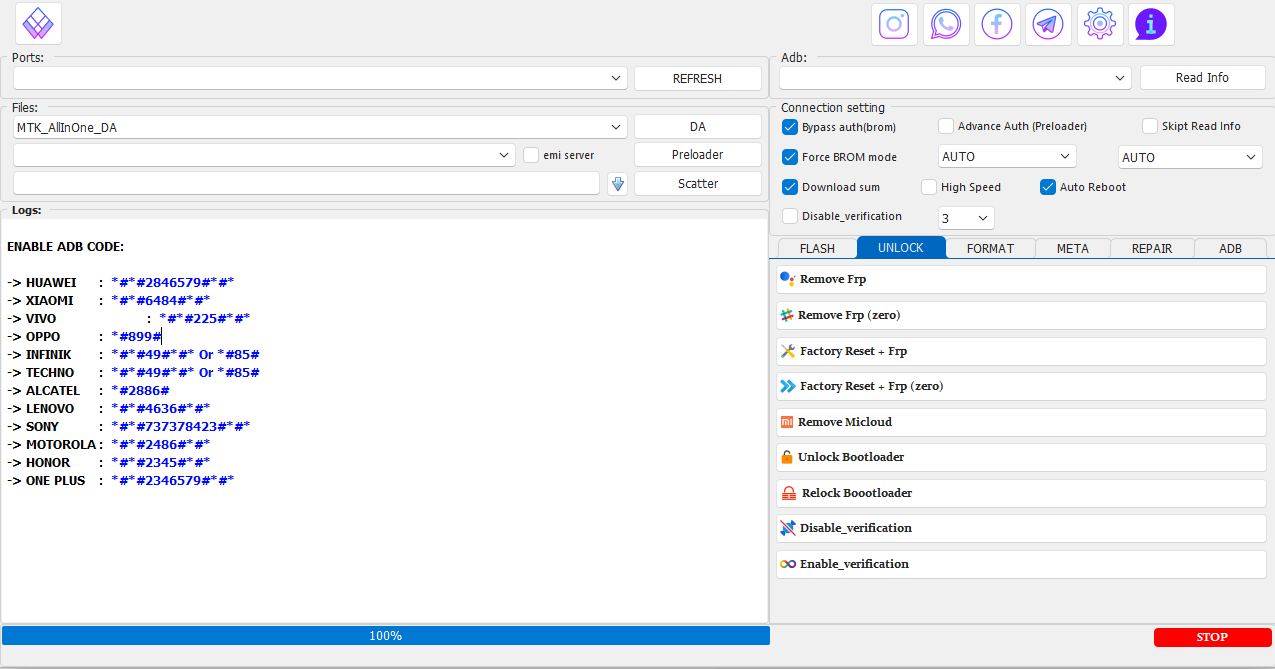Open the Telegram channel icon

click(x=1048, y=24)
